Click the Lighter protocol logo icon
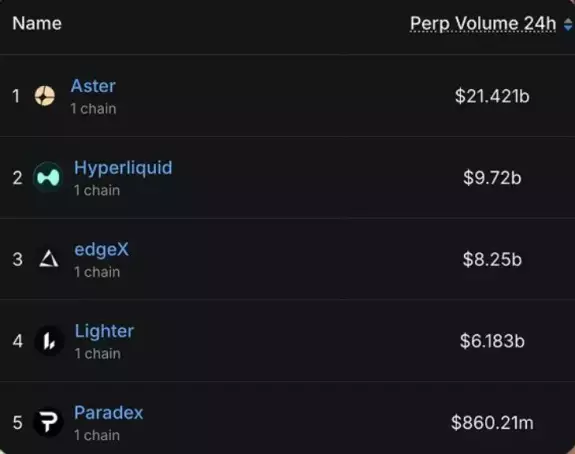Screen dimensions: 575x454 [49, 341]
